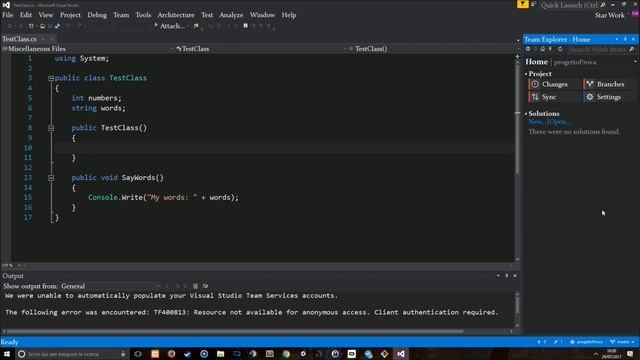Open the Home page dropdown in Team Explorer
The width and height of the screenshot is (640, 360).
636,62
